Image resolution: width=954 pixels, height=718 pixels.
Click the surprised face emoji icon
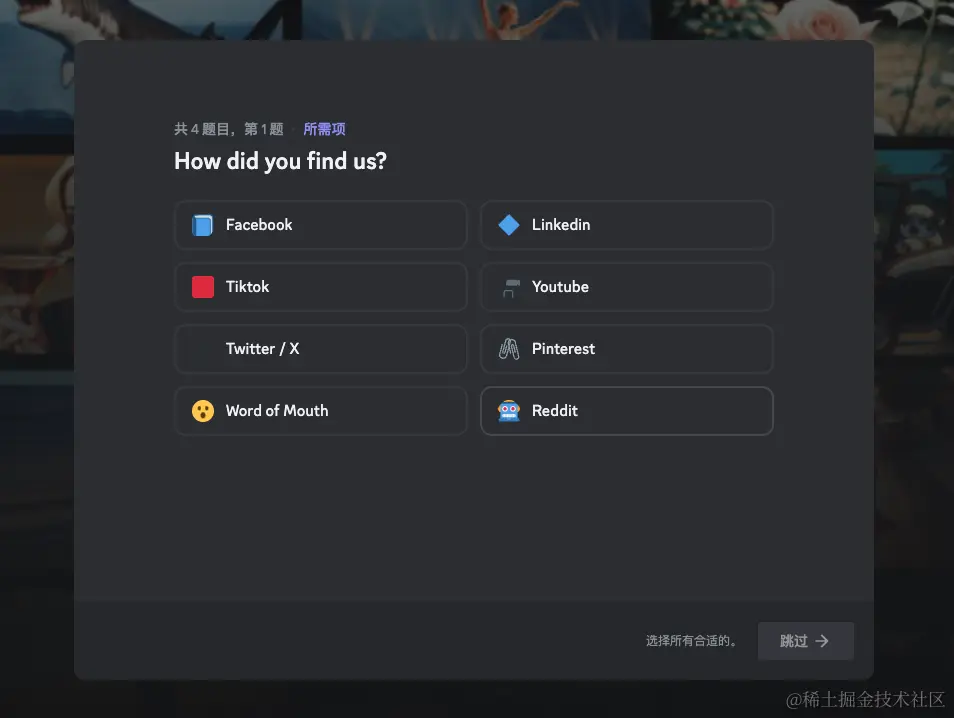point(203,411)
